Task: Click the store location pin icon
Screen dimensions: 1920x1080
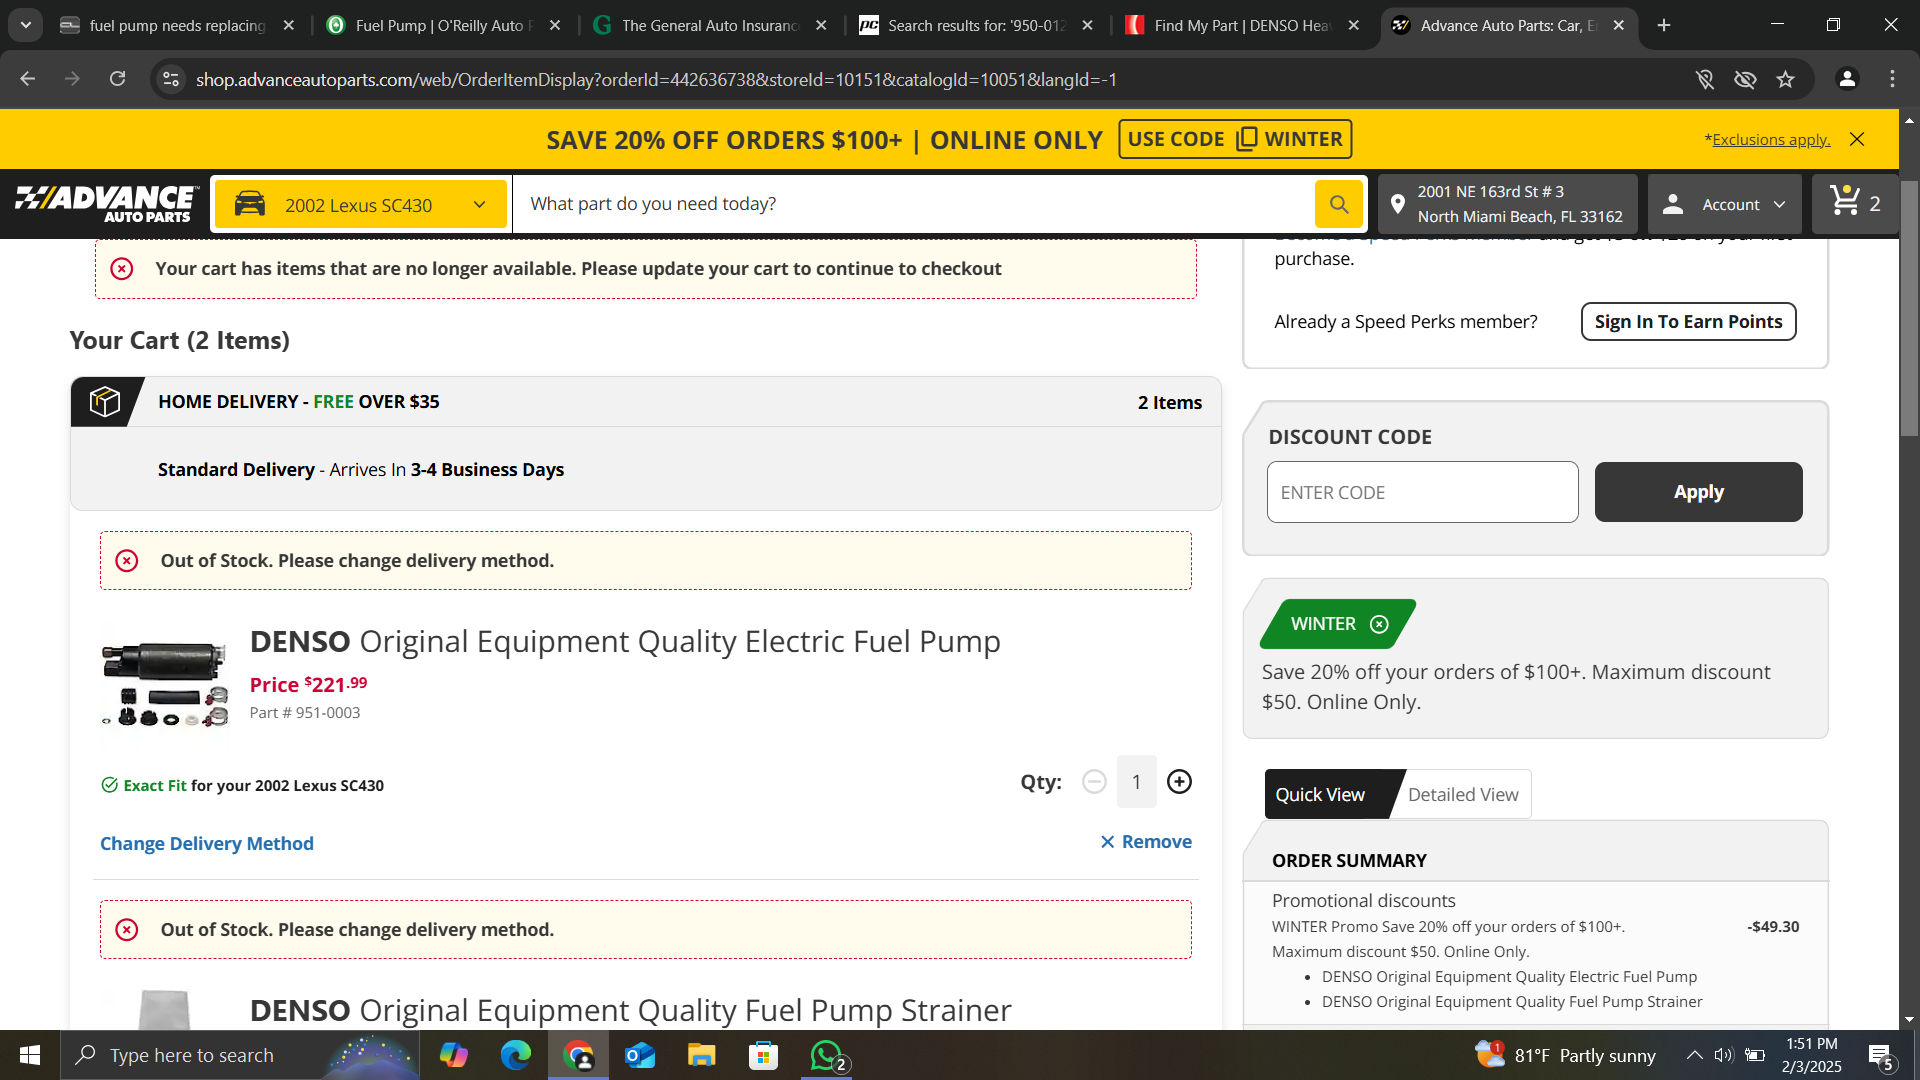Action: coord(1398,204)
